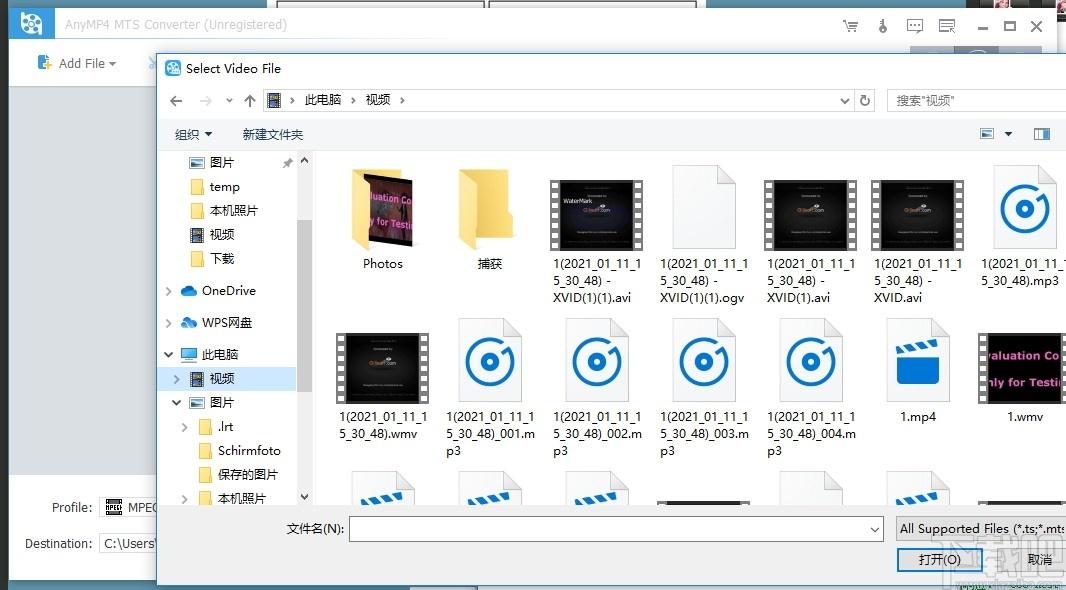The image size is (1066, 590).
Task: Expand the WPS网盘 tree node
Action: (169, 323)
